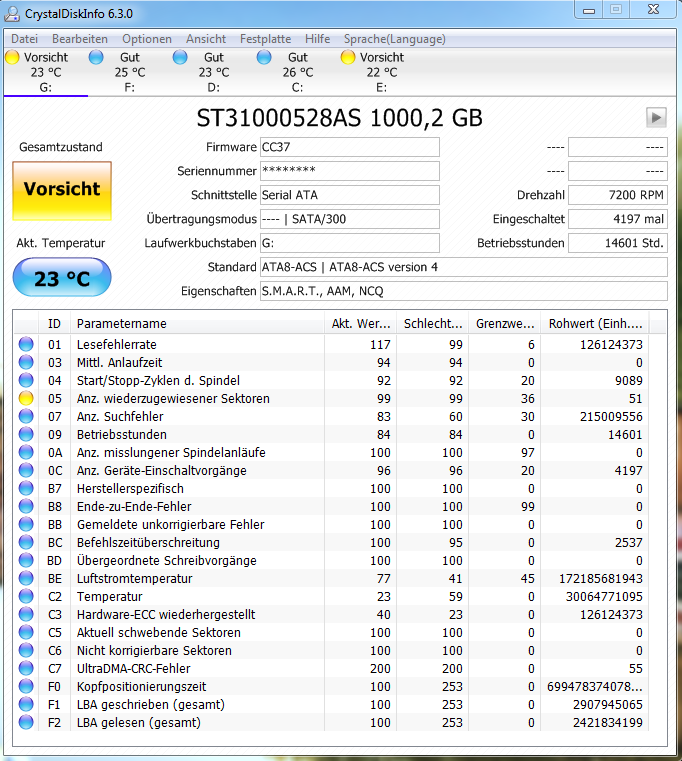Viewport: 682px width, 761px height.
Task: Minimize the CrystalDiskInfo window
Action: tap(589, 10)
